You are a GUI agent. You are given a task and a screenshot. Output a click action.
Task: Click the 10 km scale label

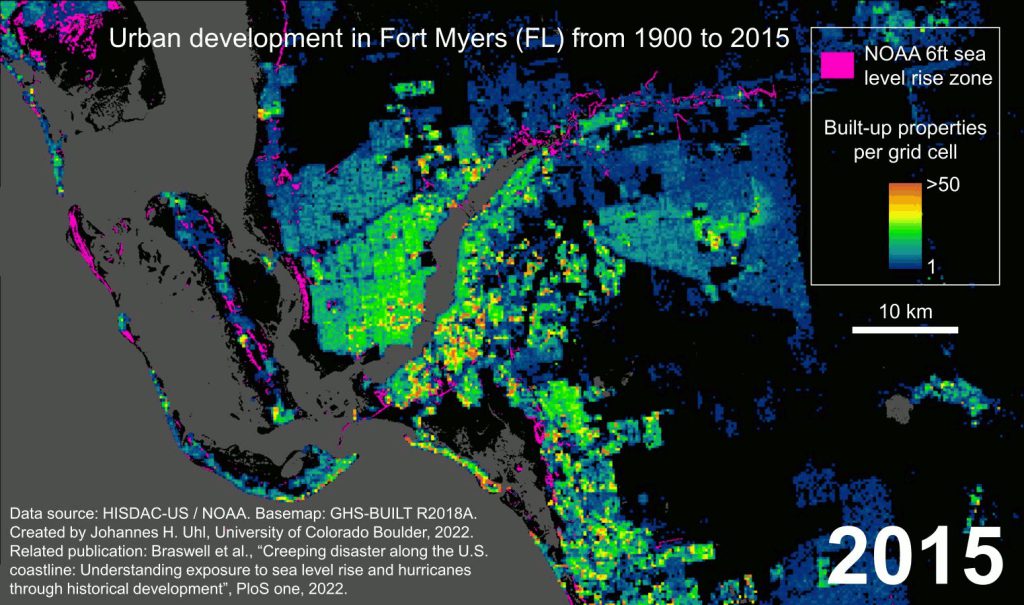(905, 311)
